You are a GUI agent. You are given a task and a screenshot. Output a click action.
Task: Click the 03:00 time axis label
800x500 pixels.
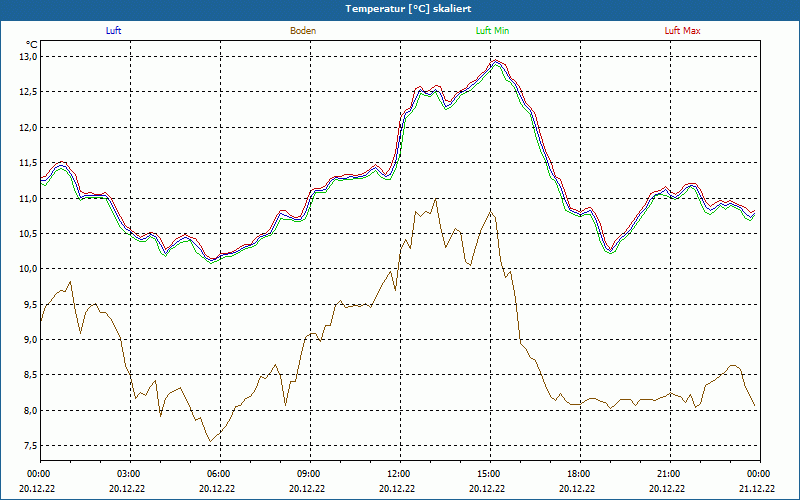click(x=127, y=474)
